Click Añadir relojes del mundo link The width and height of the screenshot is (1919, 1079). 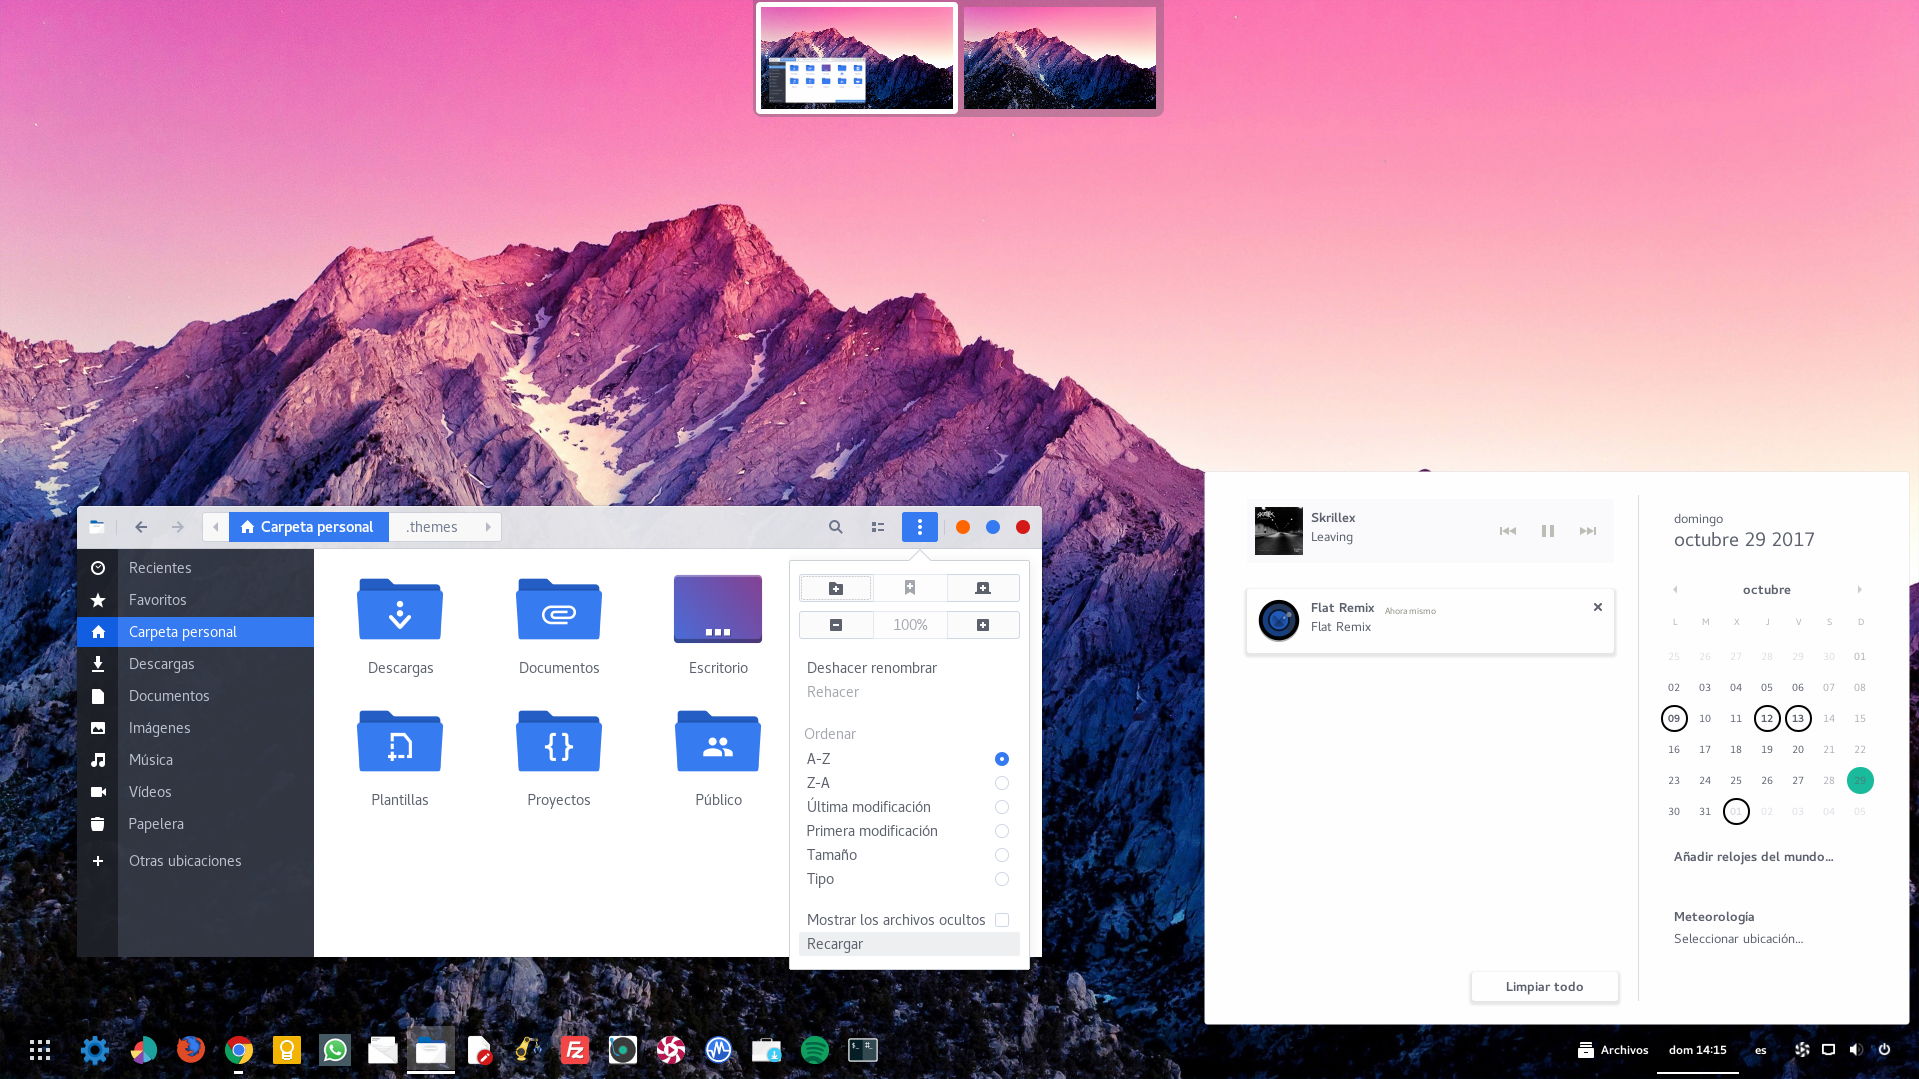click(1753, 857)
